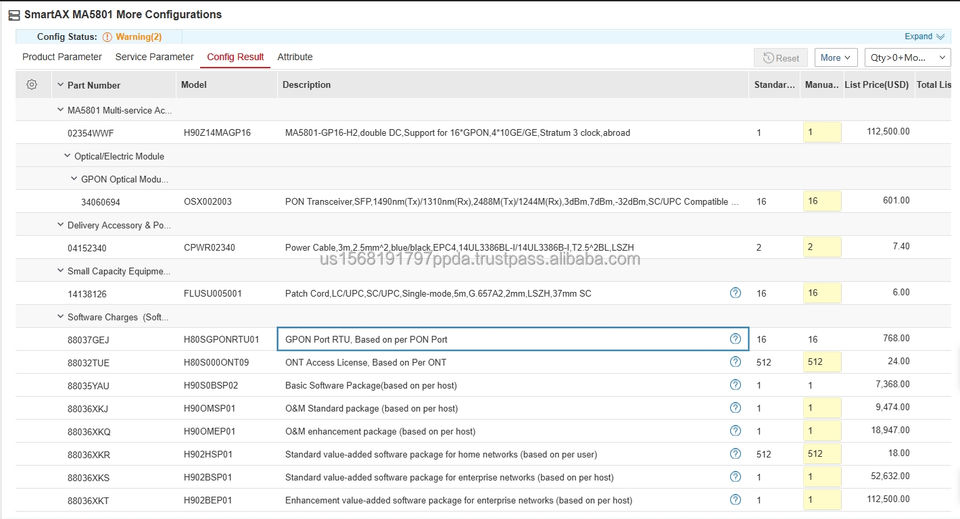Open the Qty>0+Mo... filter dropdown
Image resolution: width=960 pixels, height=519 pixels.
(906, 58)
